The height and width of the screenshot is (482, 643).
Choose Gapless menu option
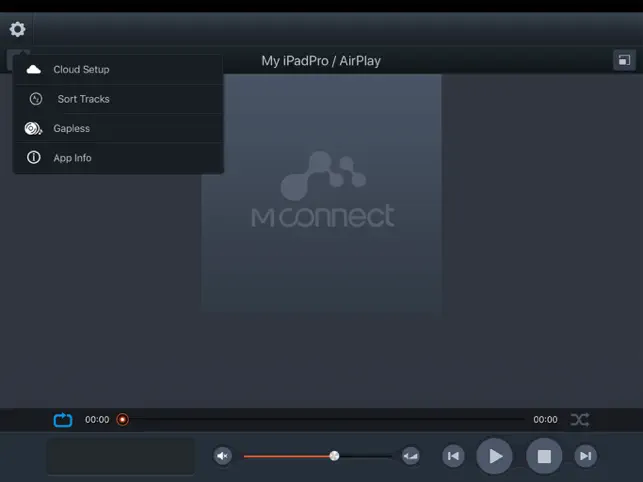coord(119,128)
